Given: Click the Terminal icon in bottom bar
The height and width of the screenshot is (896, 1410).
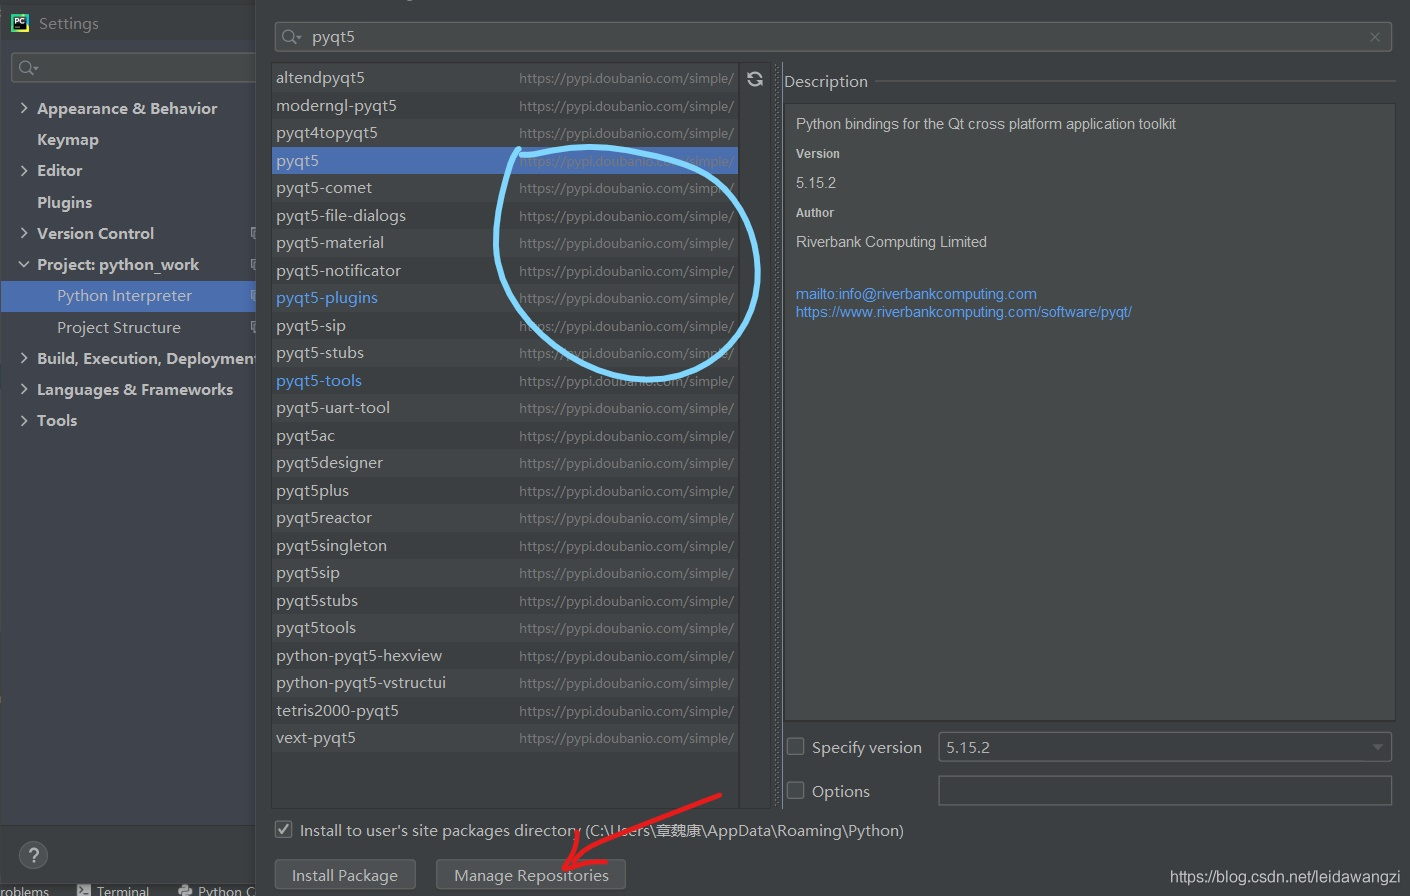Looking at the screenshot, I should pos(84,890).
